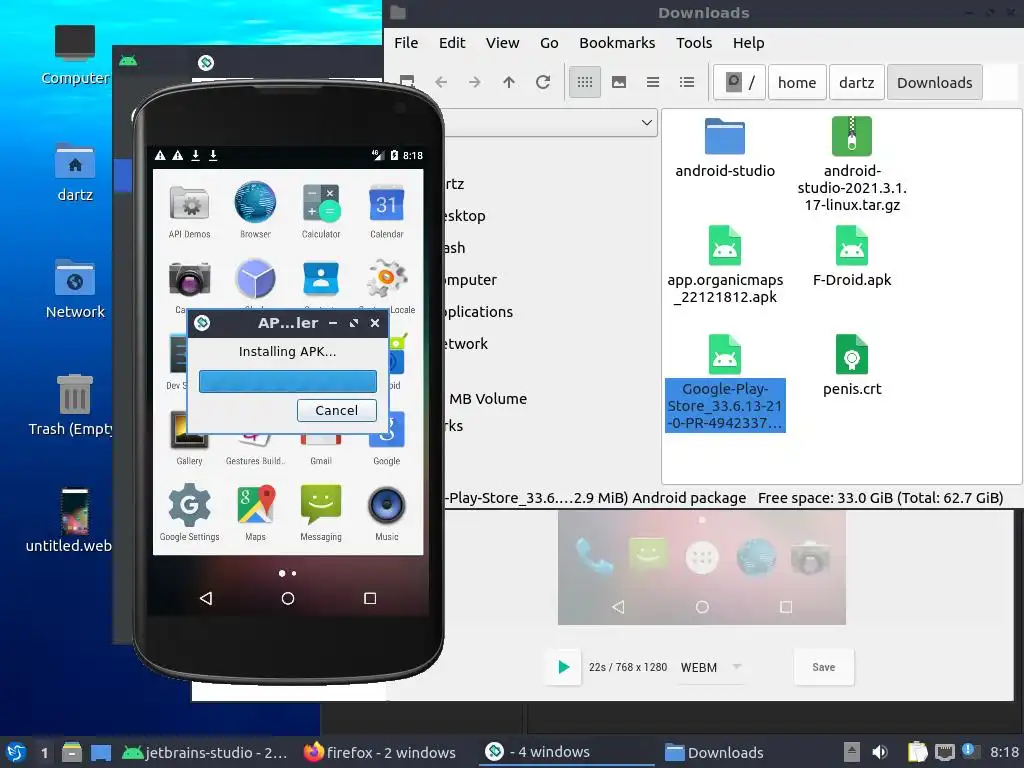Open volume control in system tray
This screenshot has width=1024, height=768.
(x=880, y=752)
